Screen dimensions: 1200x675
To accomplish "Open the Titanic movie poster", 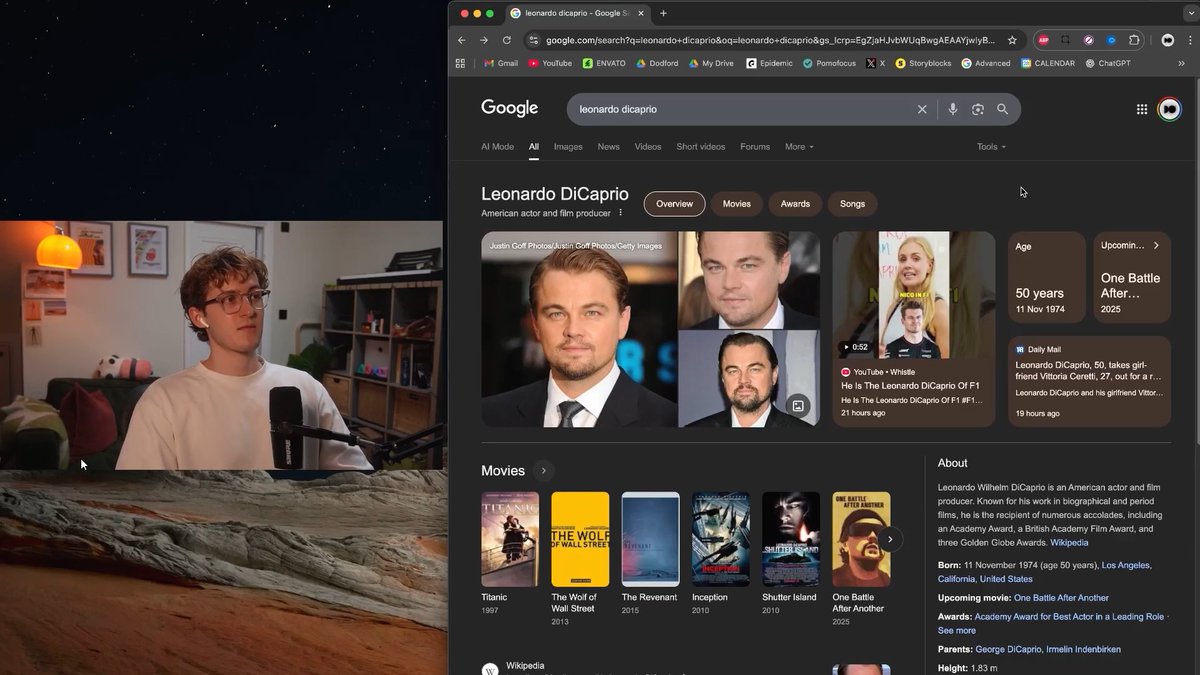I will click(x=510, y=539).
